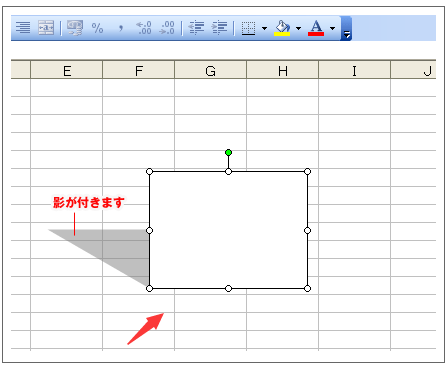Click the rectangle's bottom-left sizing handle
The height and width of the screenshot is (374, 447).
tap(149, 288)
